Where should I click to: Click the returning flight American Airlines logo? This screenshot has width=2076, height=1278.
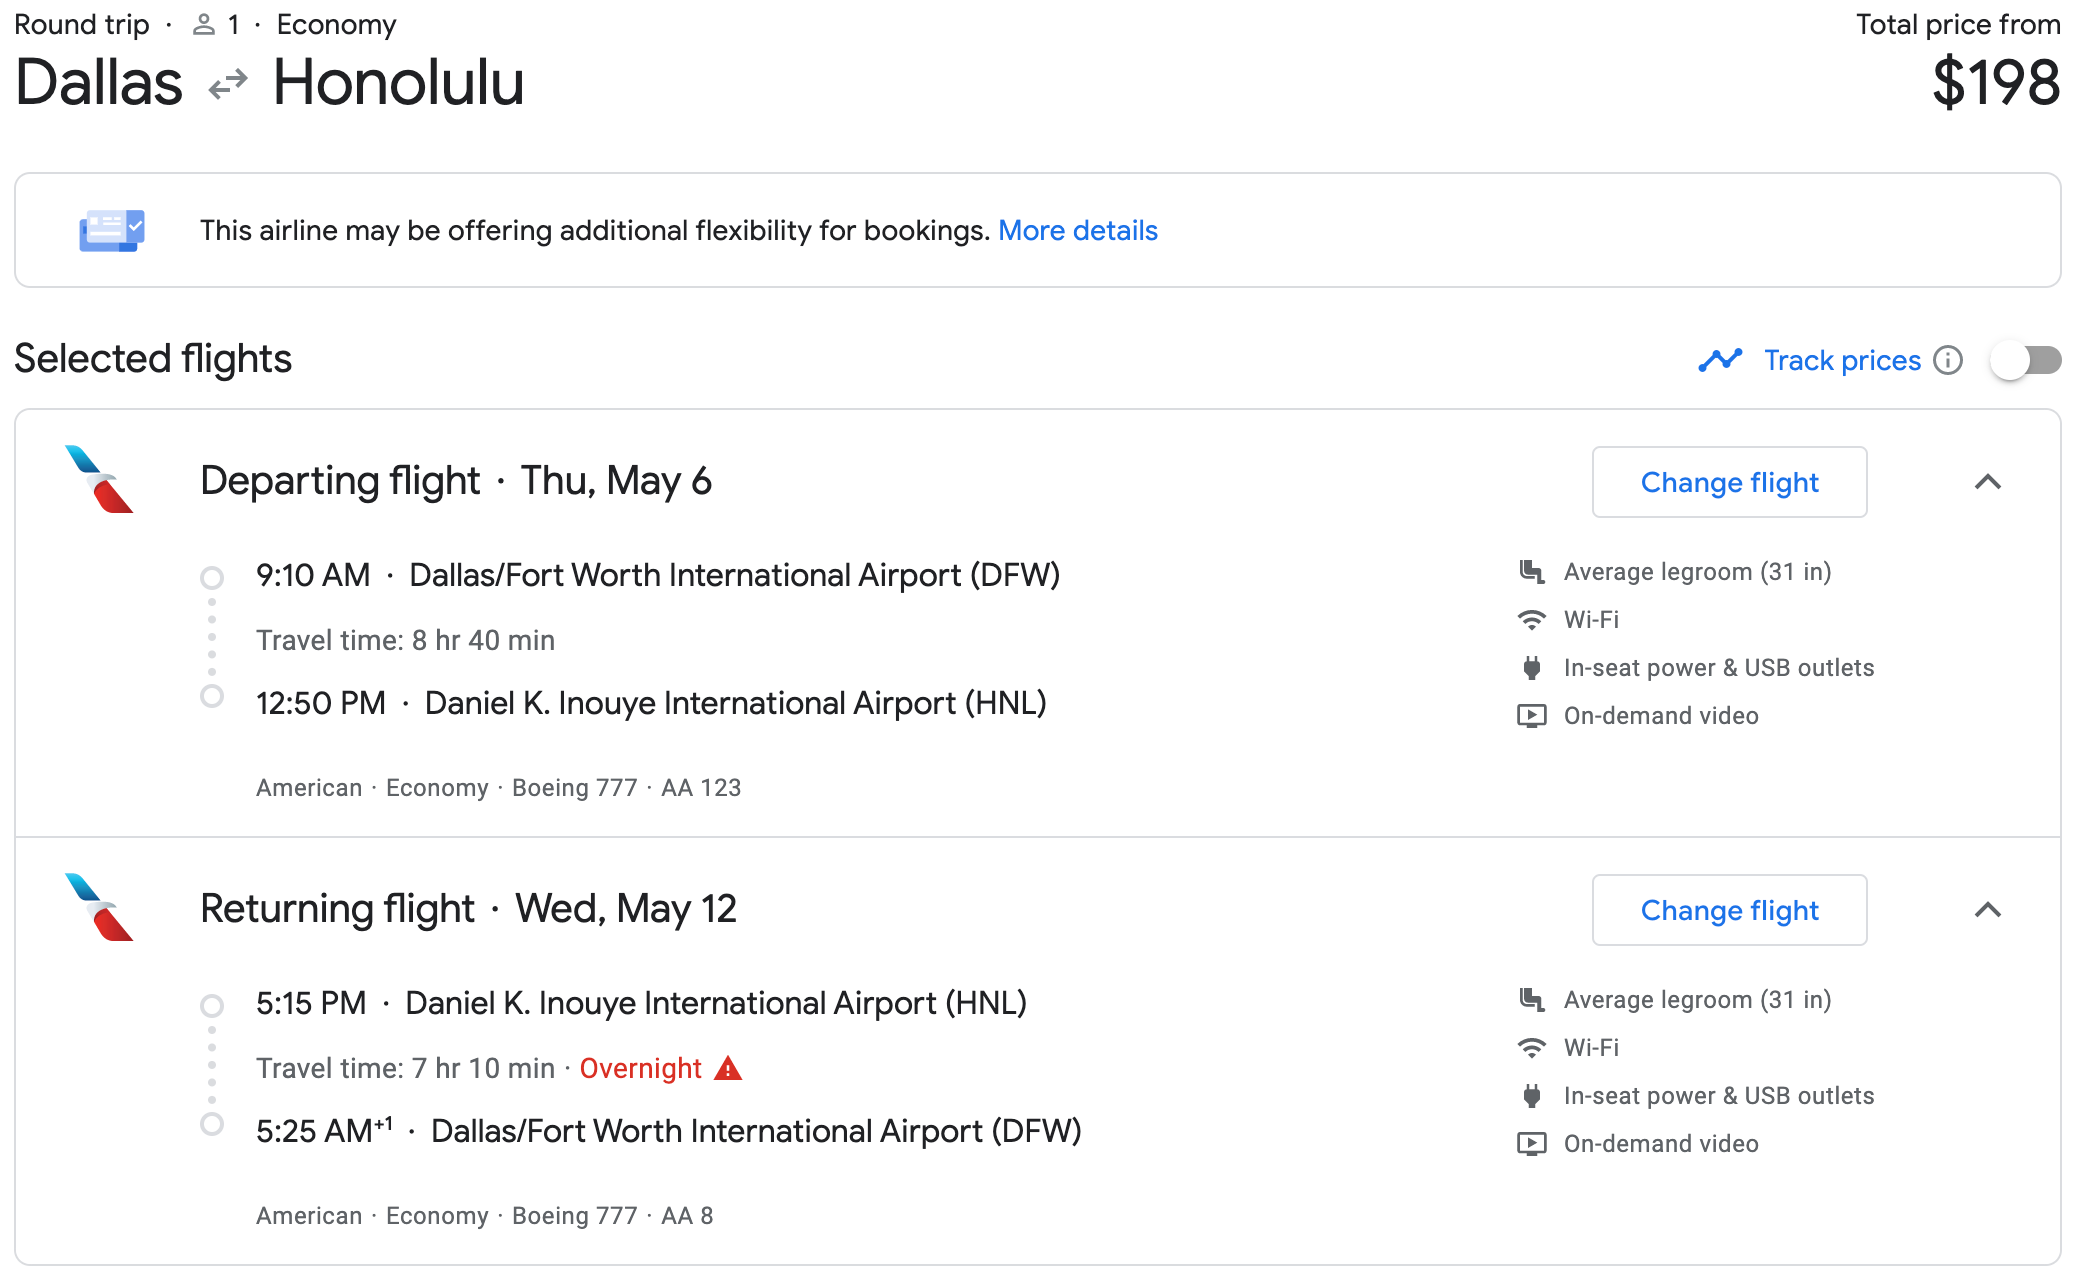click(99, 908)
